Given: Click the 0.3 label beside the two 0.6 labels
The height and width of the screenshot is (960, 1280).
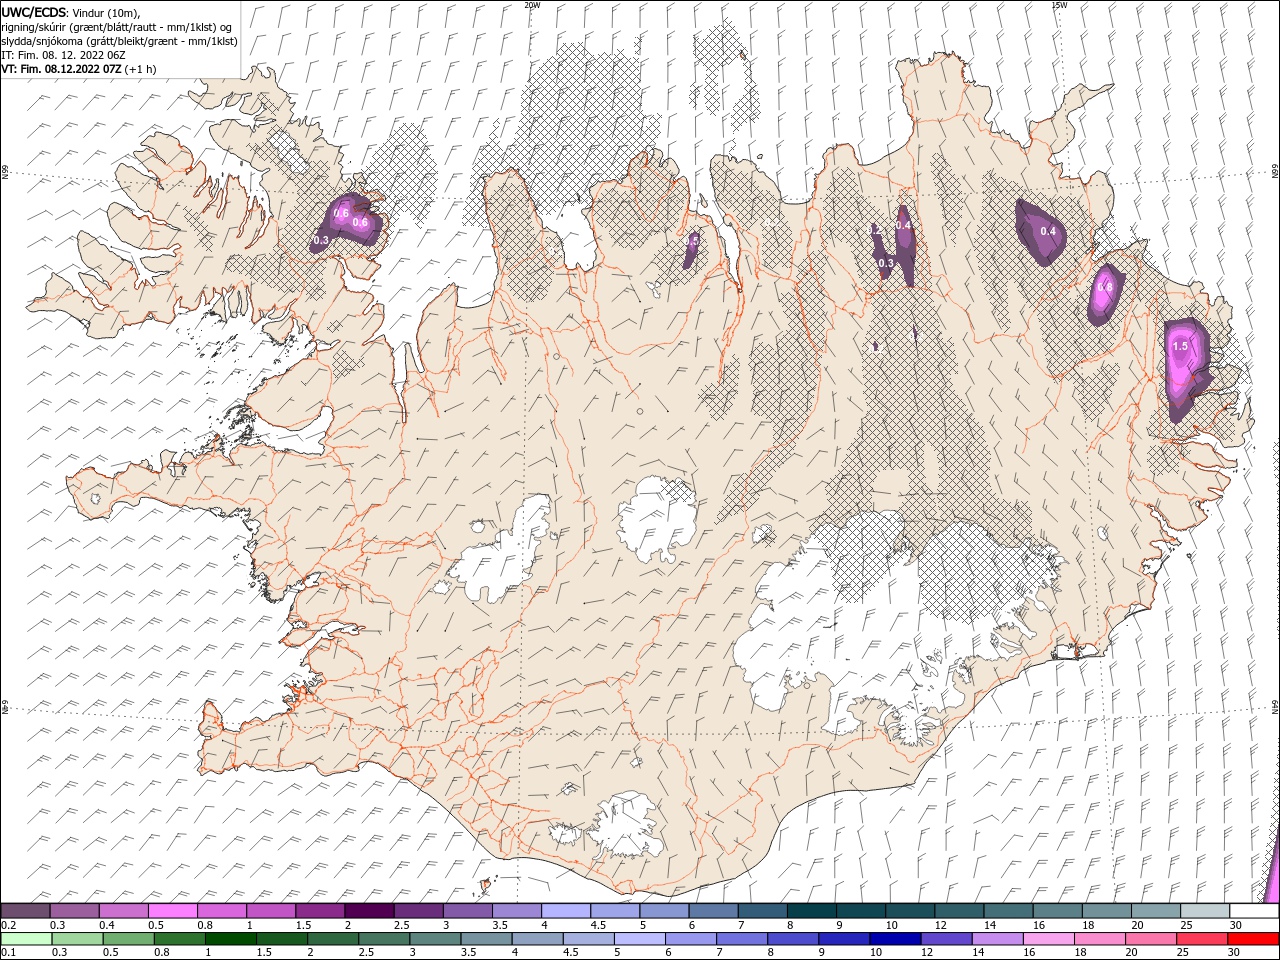Looking at the screenshot, I should pyautogui.click(x=321, y=240).
